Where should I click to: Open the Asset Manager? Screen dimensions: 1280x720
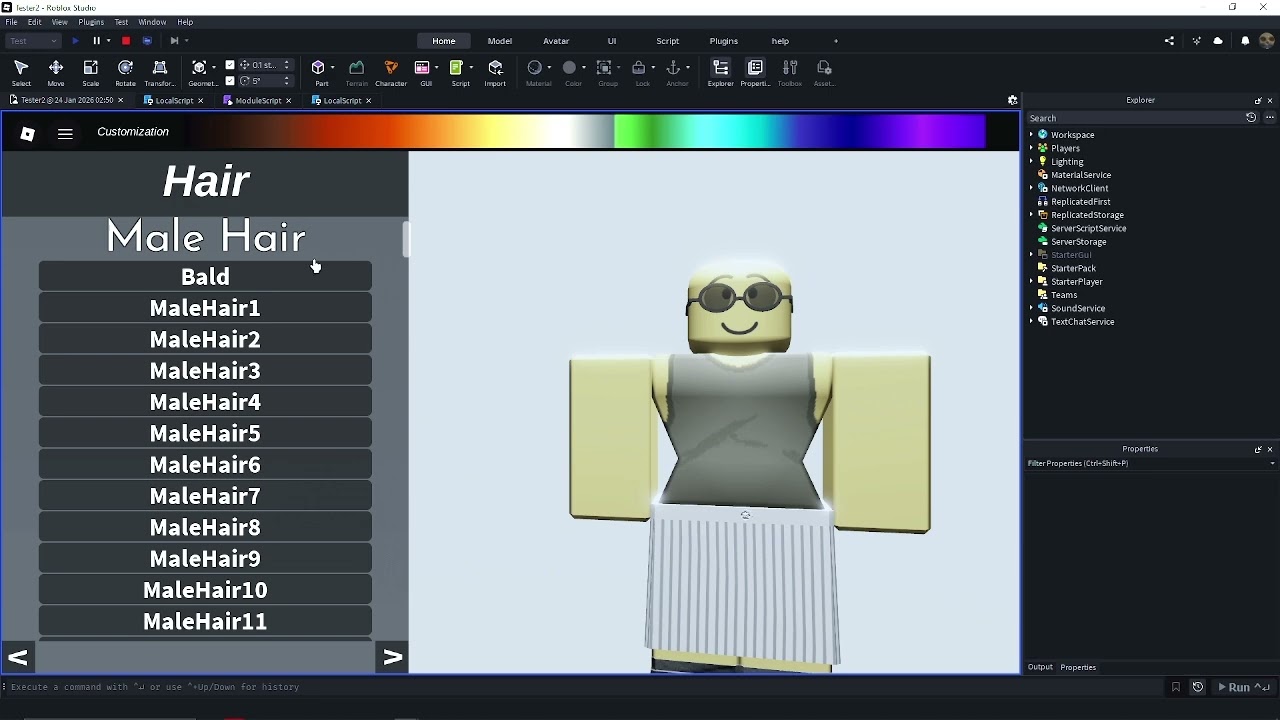(824, 72)
